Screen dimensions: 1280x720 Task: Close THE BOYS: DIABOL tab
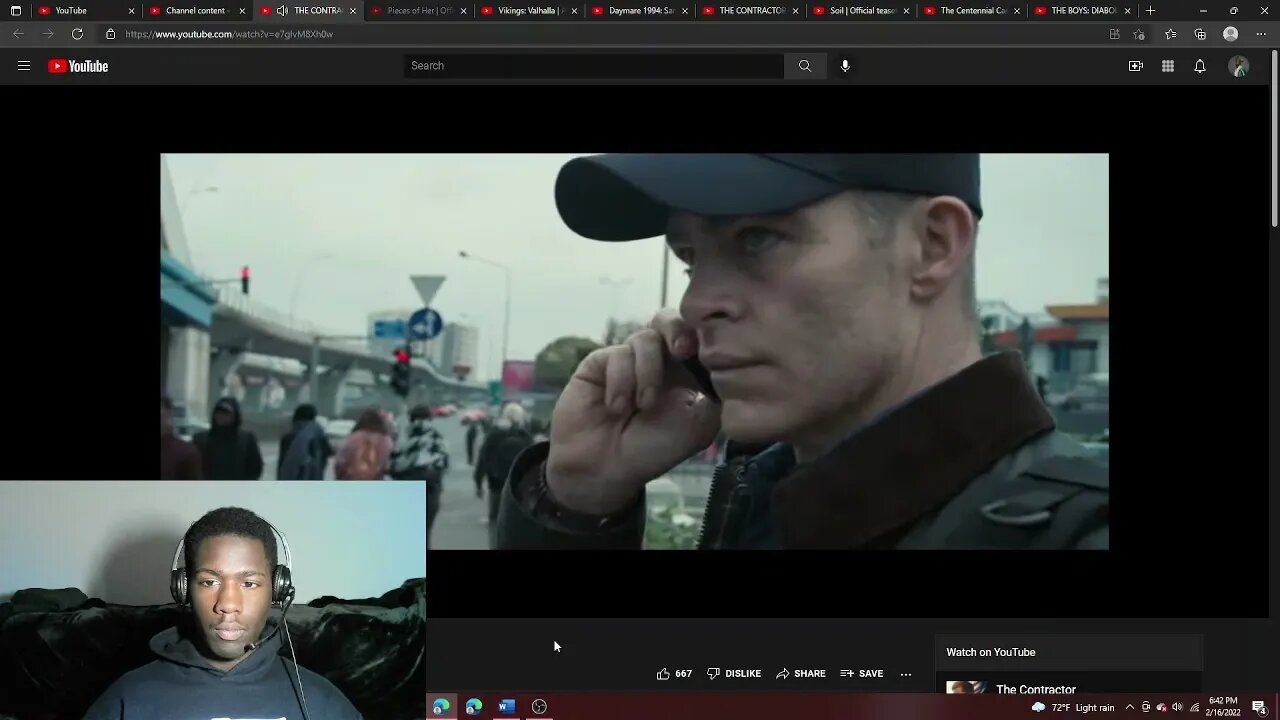1128,11
